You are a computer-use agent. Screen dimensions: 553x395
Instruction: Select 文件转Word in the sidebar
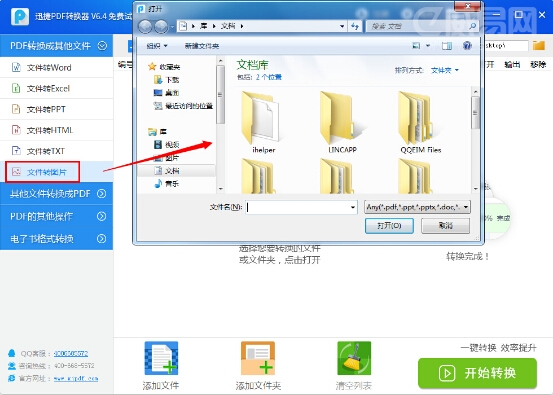click(56, 67)
